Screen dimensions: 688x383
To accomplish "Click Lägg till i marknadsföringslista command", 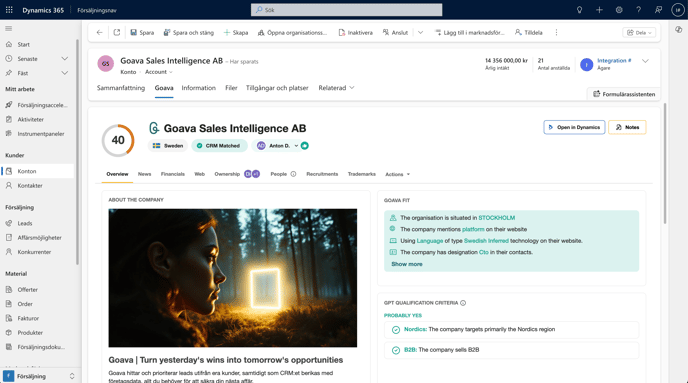I will (469, 32).
